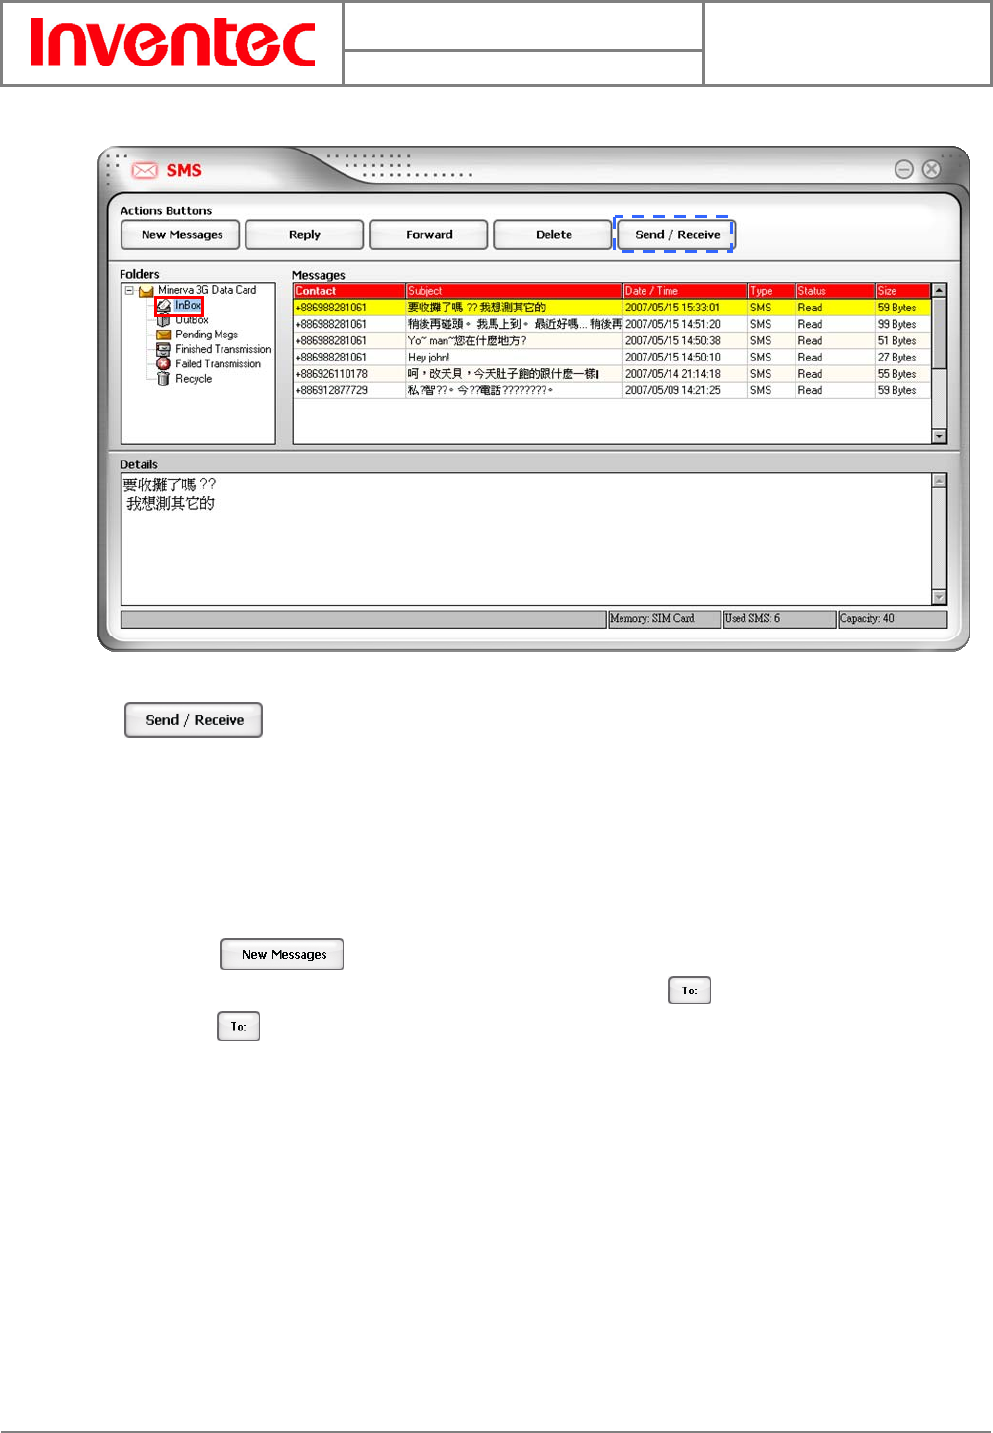The width and height of the screenshot is (993, 1433).
Task: Select the Recycle folder label
Action: [193, 379]
